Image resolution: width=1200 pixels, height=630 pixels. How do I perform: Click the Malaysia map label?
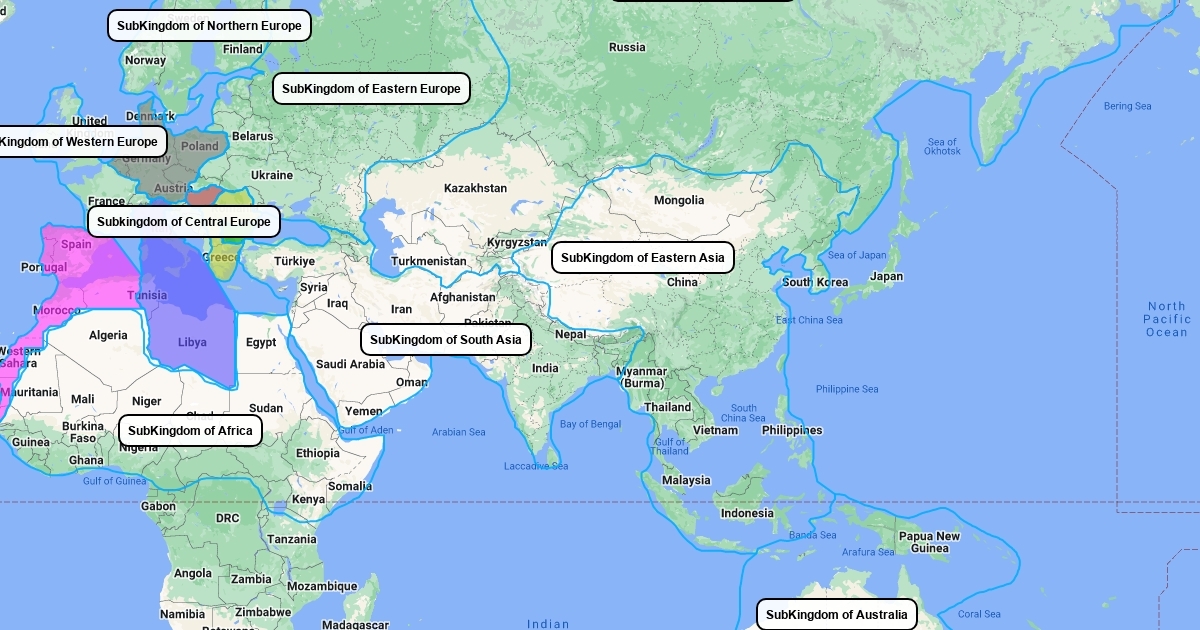click(x=685, y=480)
